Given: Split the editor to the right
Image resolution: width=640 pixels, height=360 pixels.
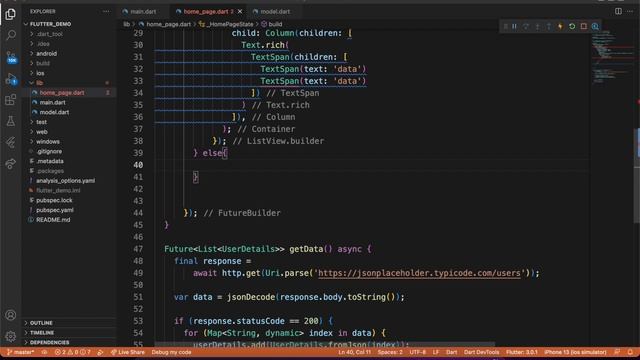Looking at the screenshot, I should coord(618,11).
